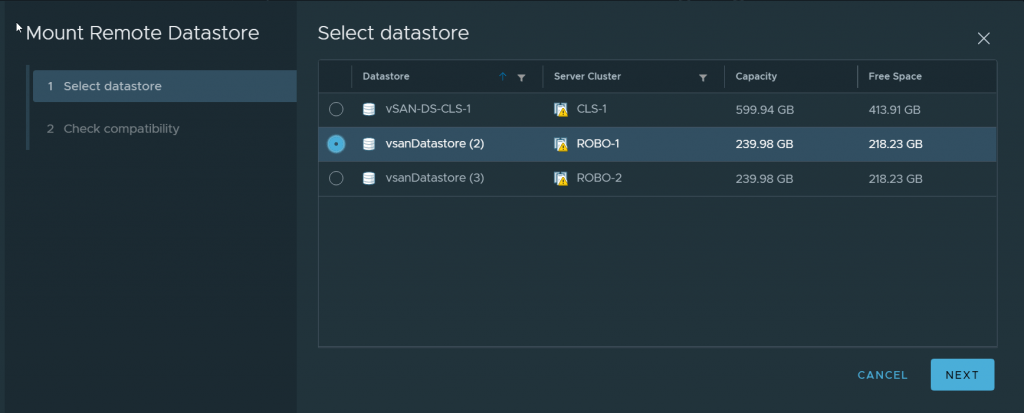Close the Mount Remote Datastore dialog
This screenshot has width=1024, height=413.
tap(983, 39)
